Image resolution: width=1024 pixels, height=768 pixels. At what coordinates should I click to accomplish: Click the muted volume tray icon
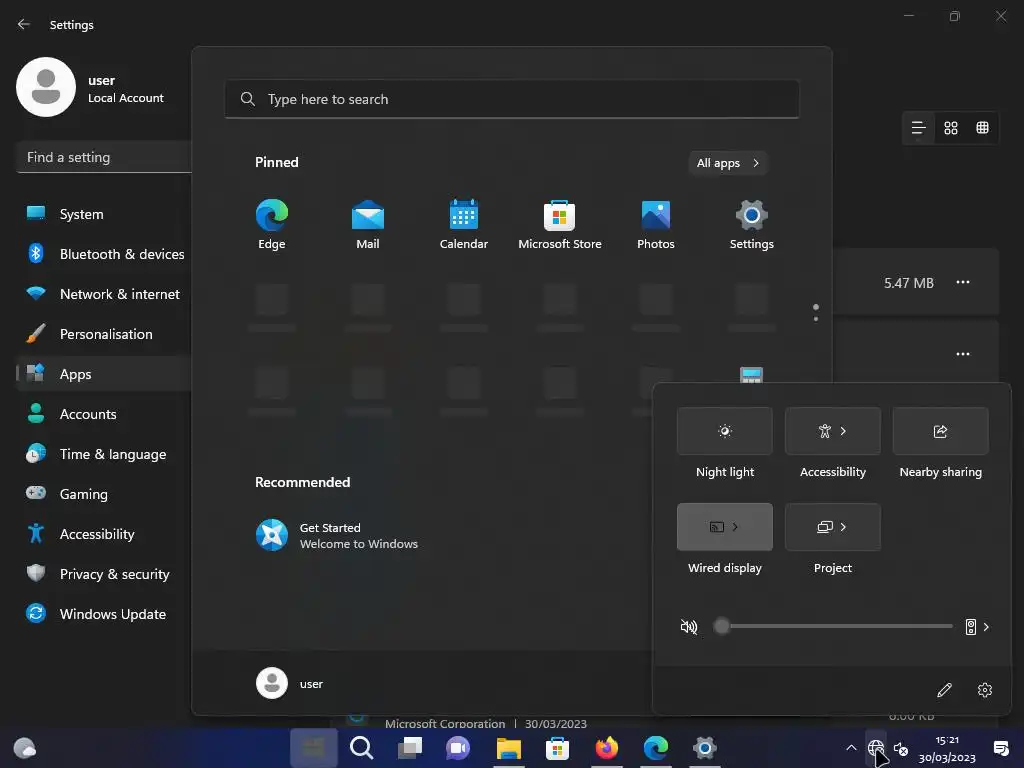[x=901, y=748]
